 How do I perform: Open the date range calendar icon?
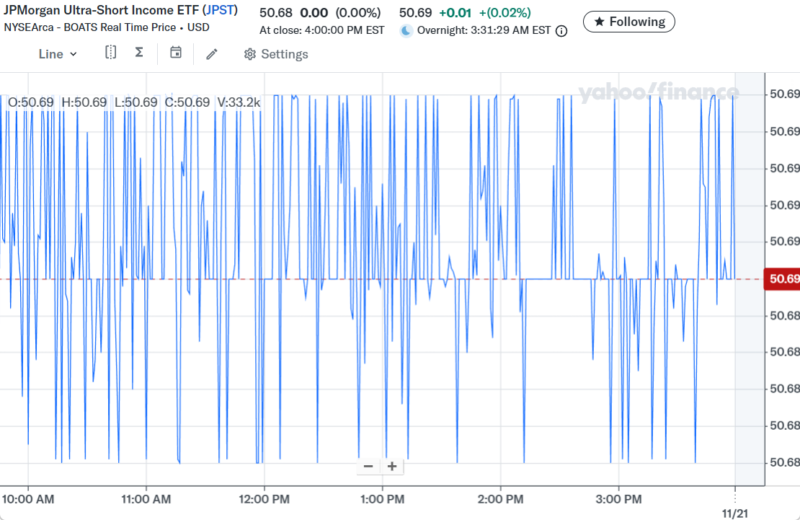point(176,53)
